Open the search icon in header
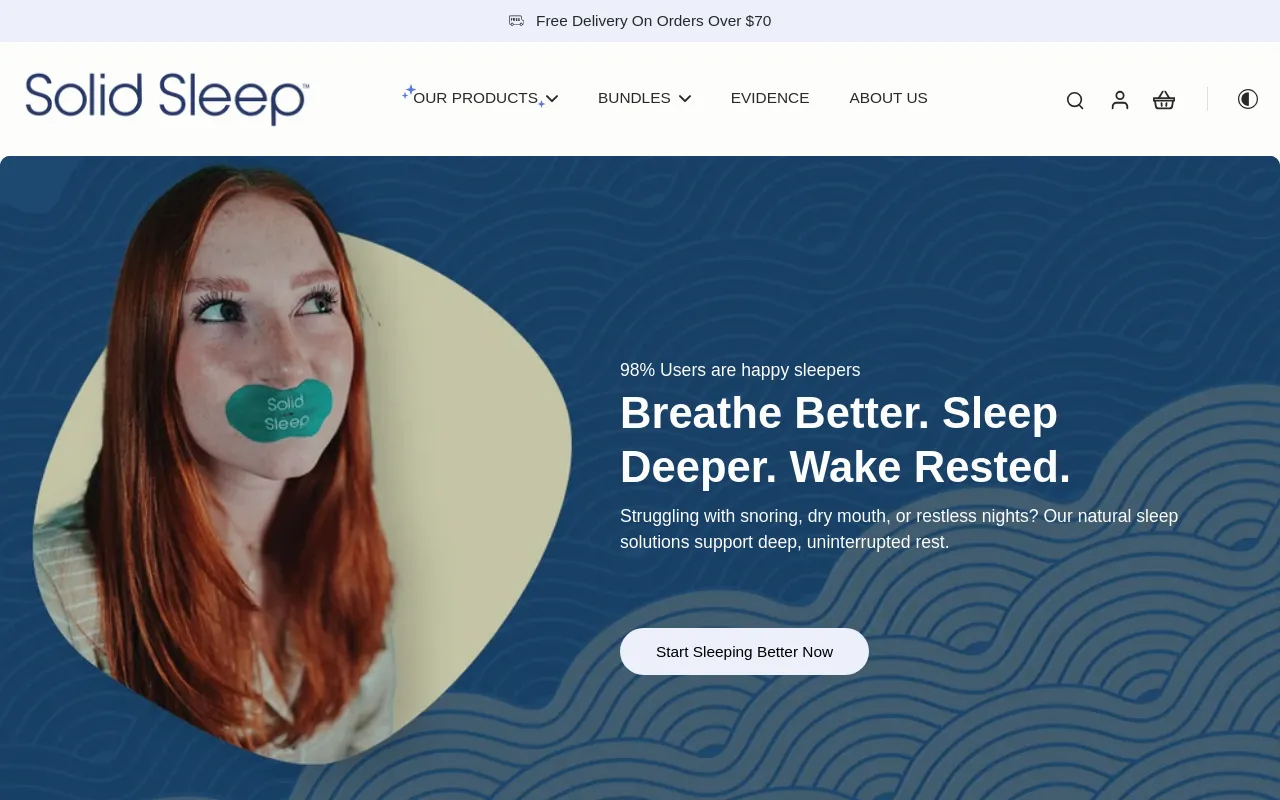 coord(1075,100)
